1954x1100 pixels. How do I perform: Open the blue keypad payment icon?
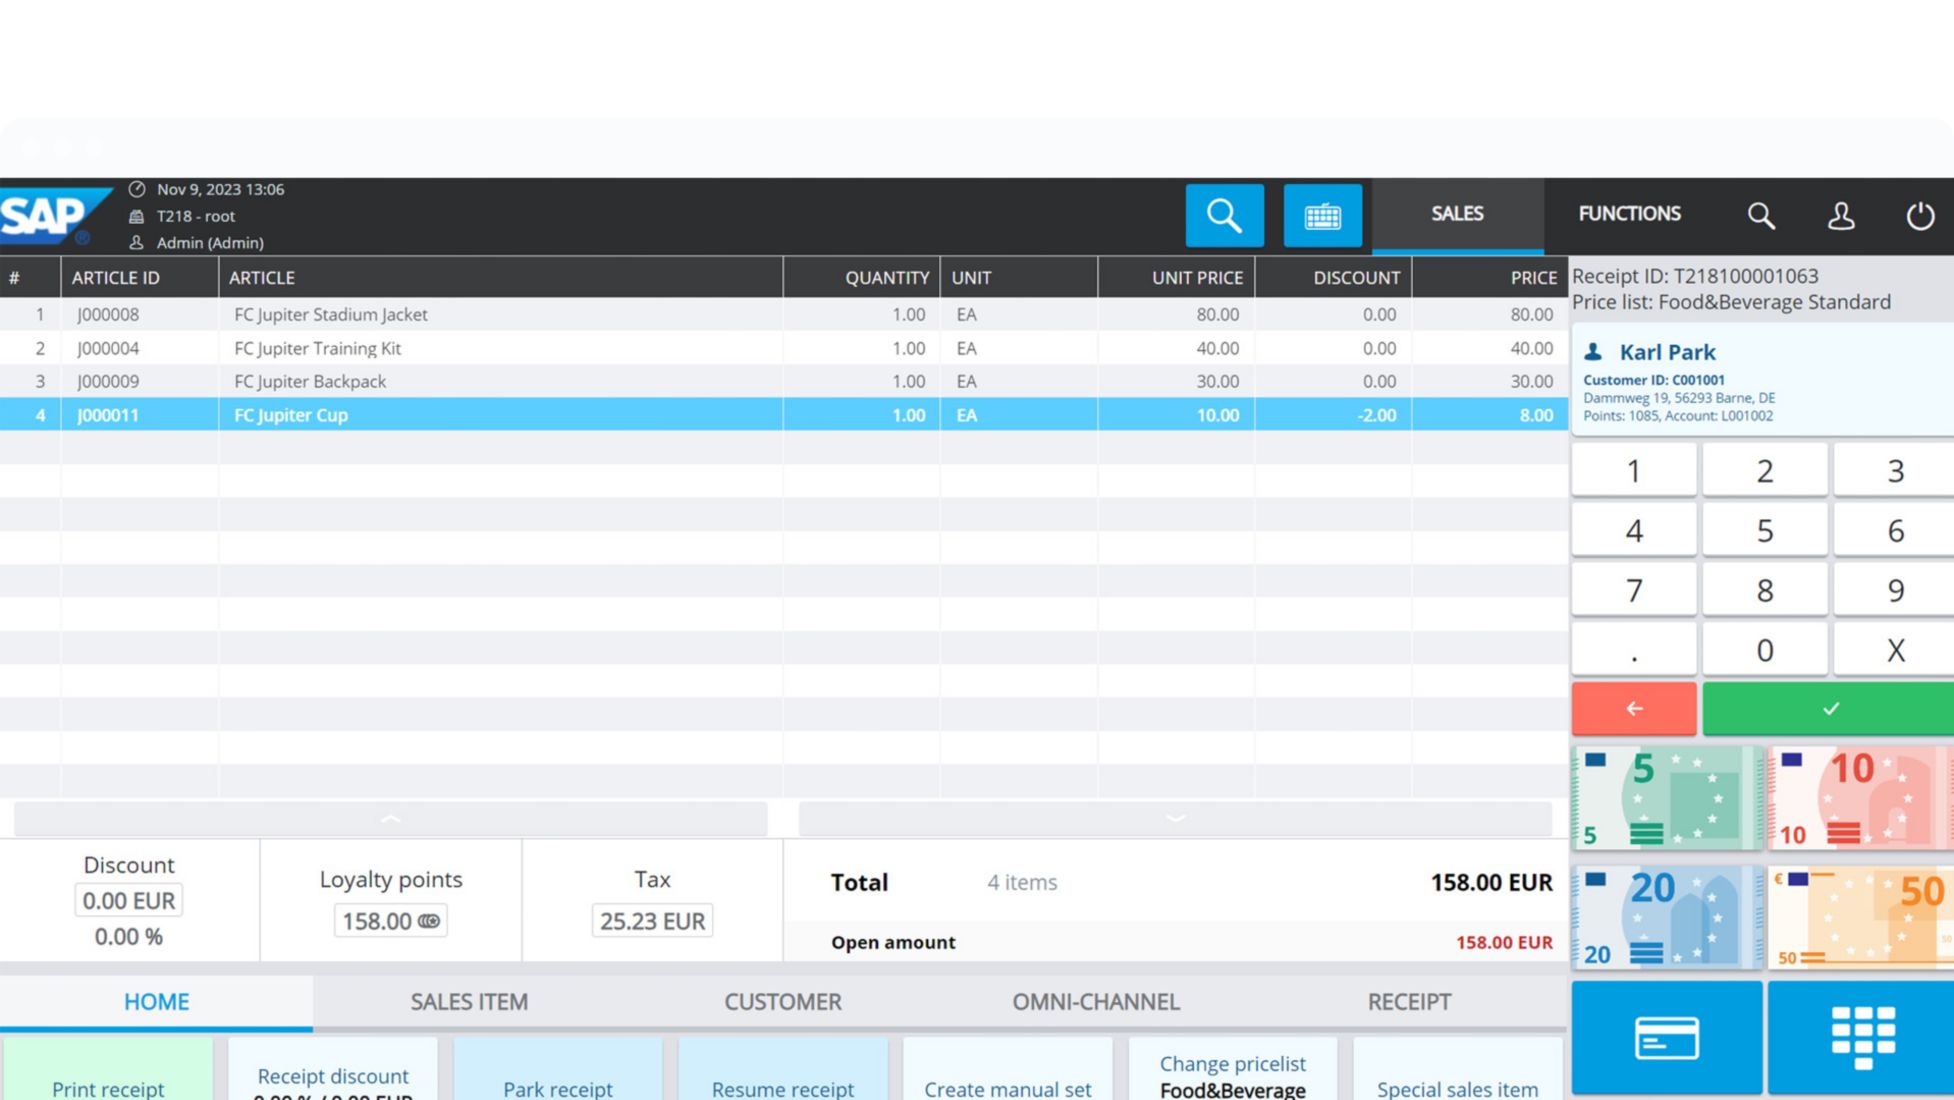click(x=1861, y=1037)
